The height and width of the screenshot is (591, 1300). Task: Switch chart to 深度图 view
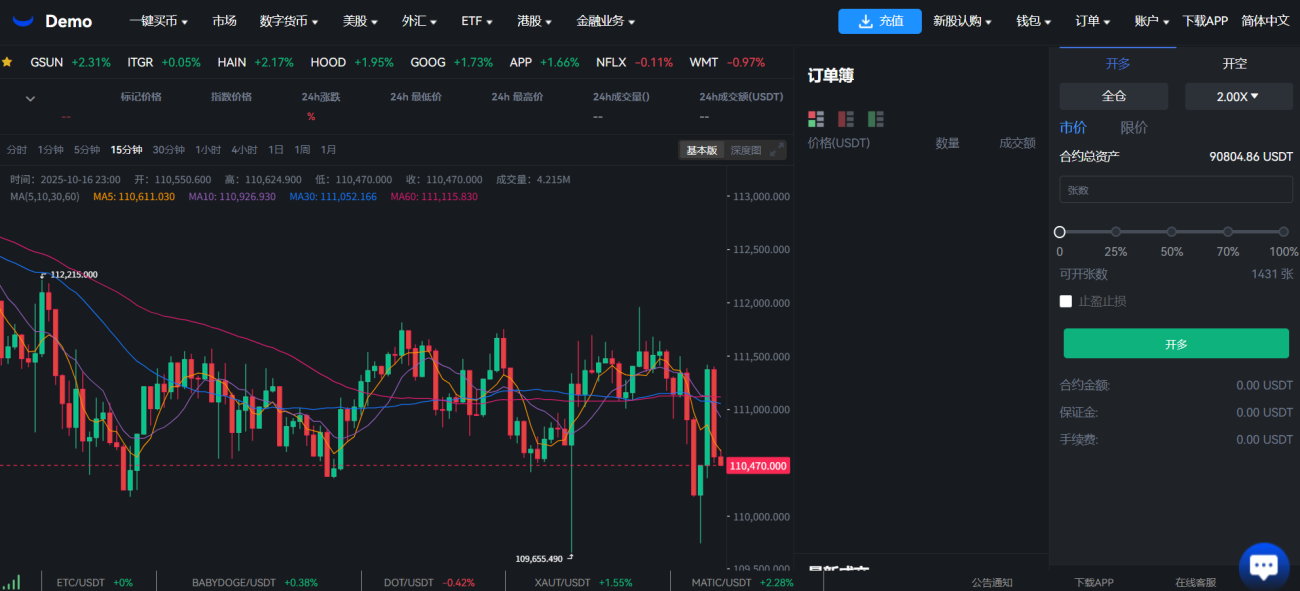745,150
